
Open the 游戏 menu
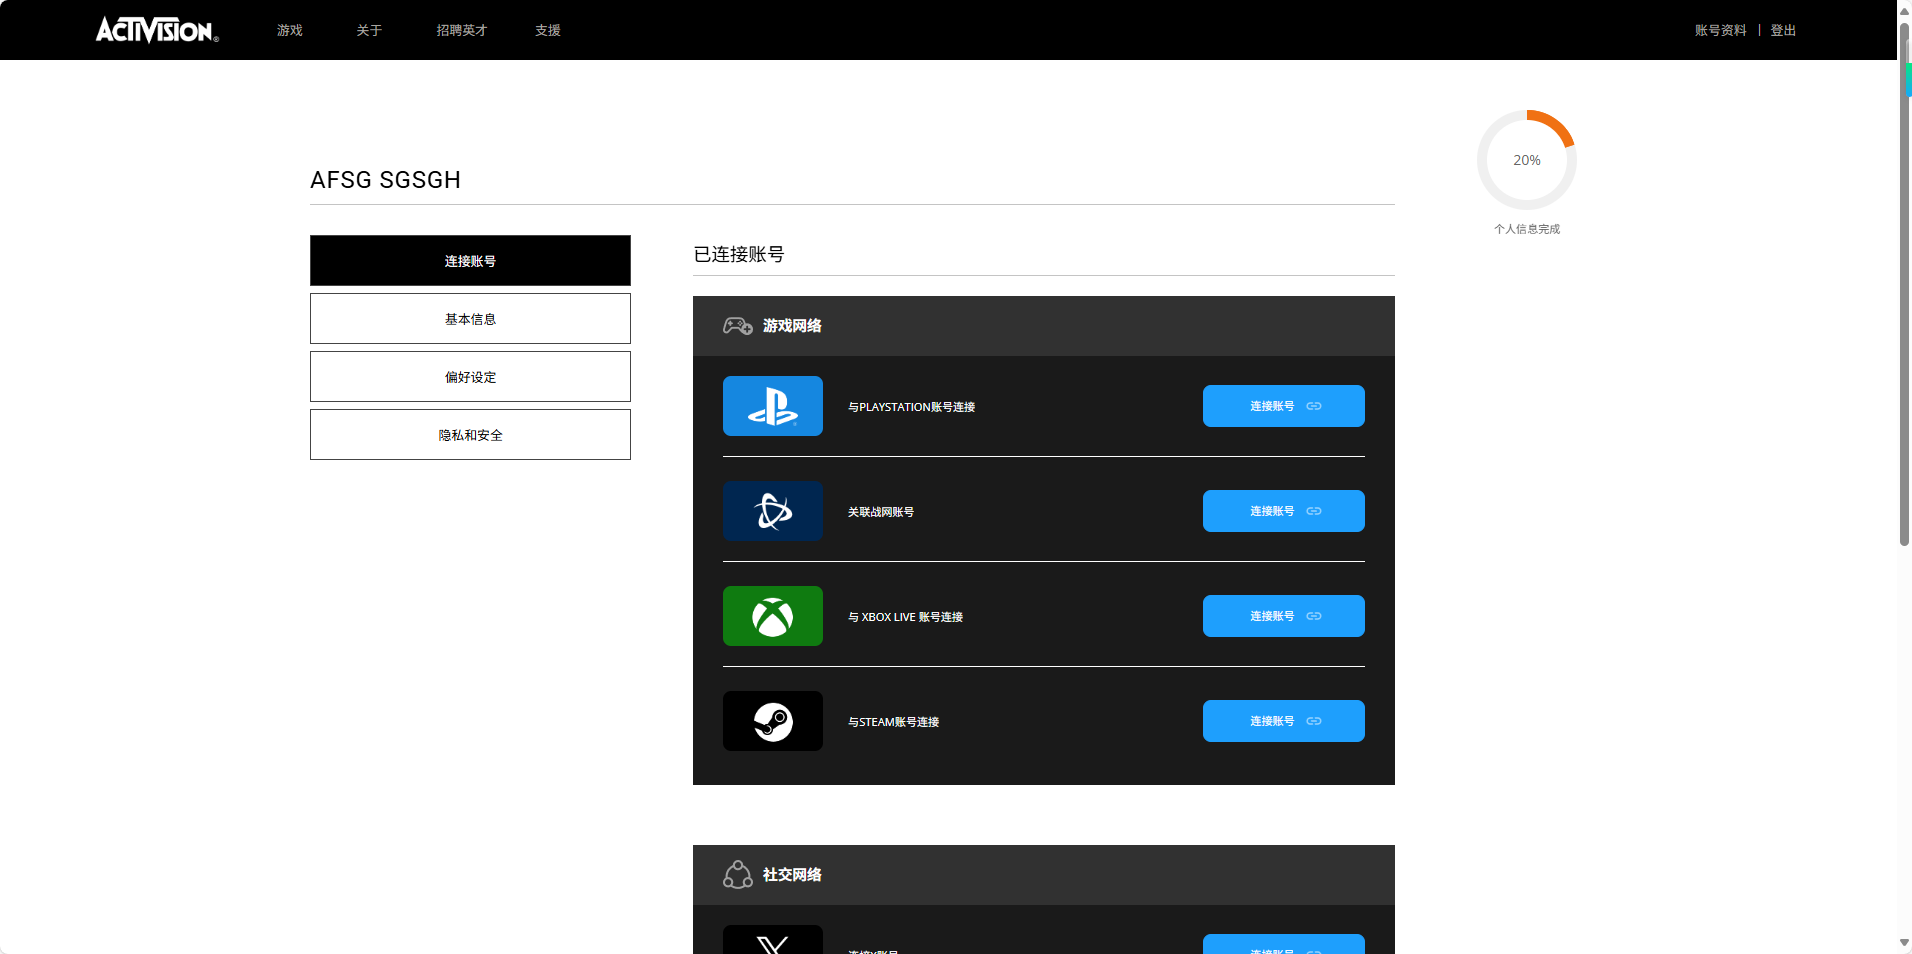coord(290,30)
